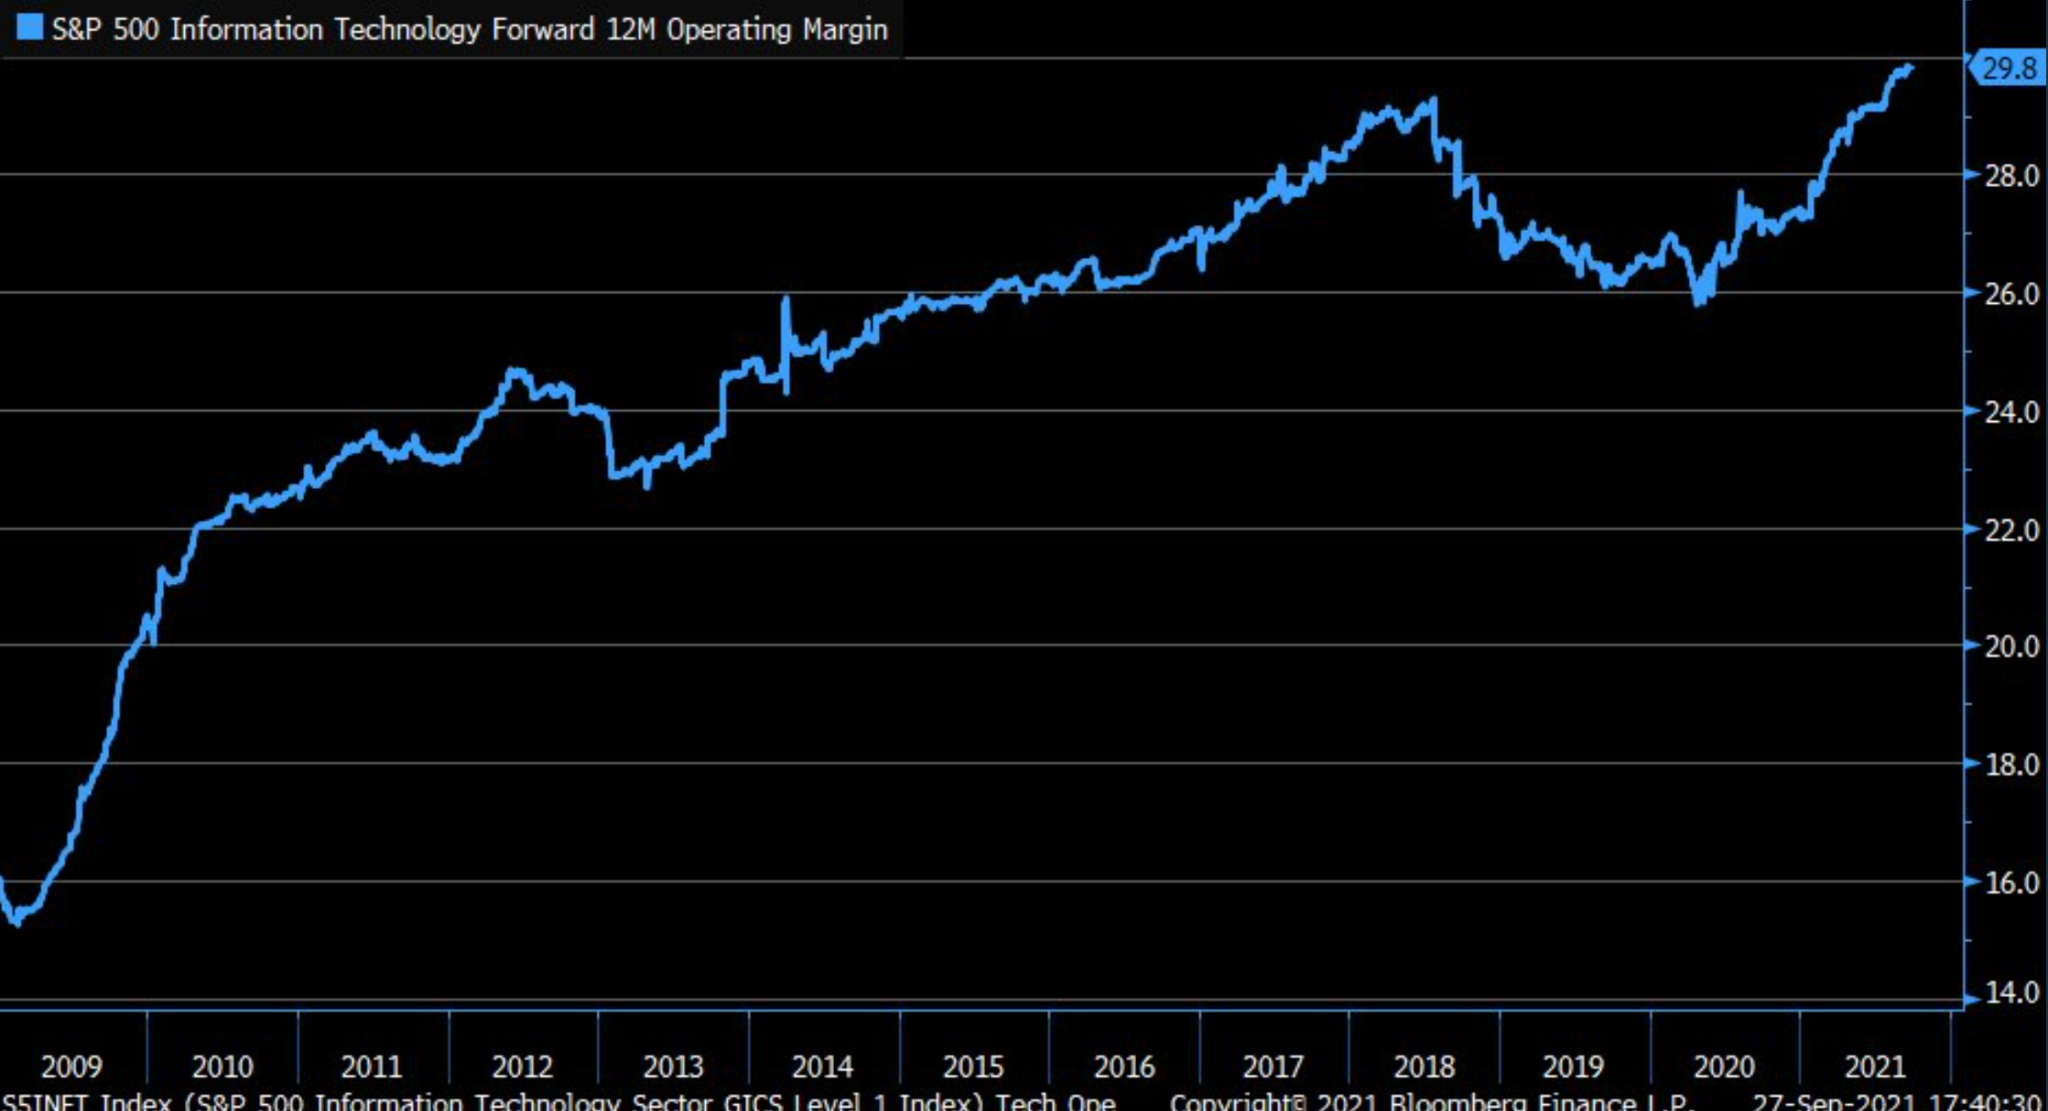Click the 27-Sep-2021 timestamp in footer
The image size is (2048, 1111).
1895,1101
